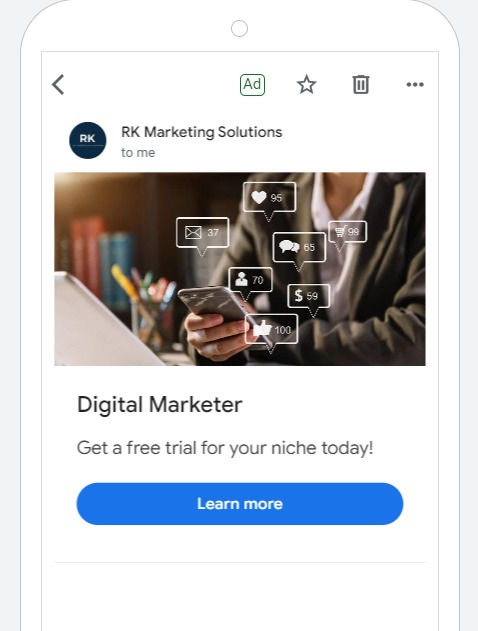
Task: Go back using the left arrow
Action: click(58, 85)
